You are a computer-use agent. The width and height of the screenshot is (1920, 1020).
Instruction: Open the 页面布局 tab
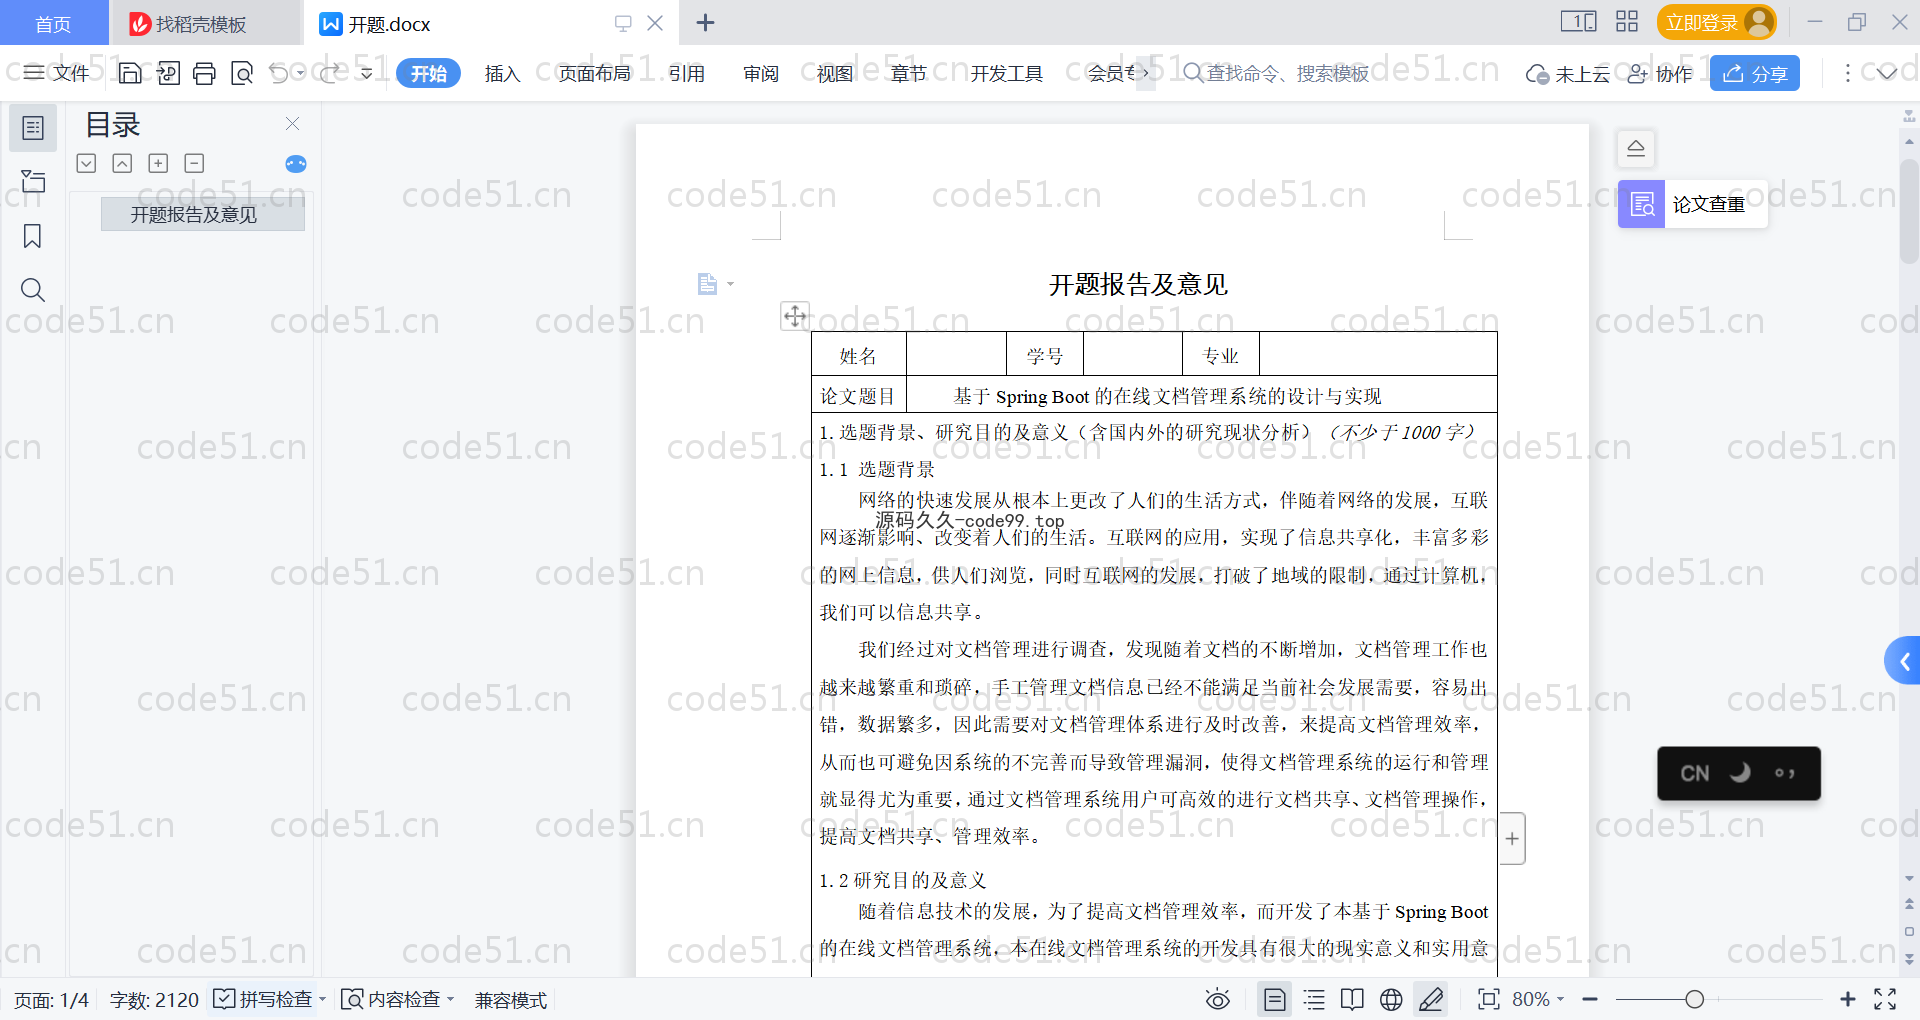[x=594, y=73]
